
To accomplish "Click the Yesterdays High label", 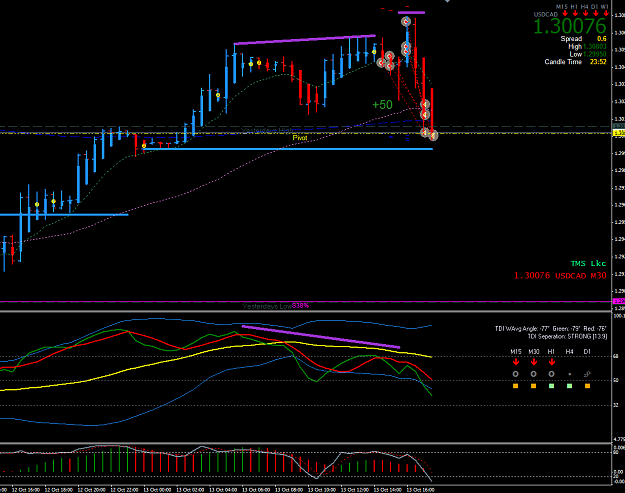I will click(267, 130).
